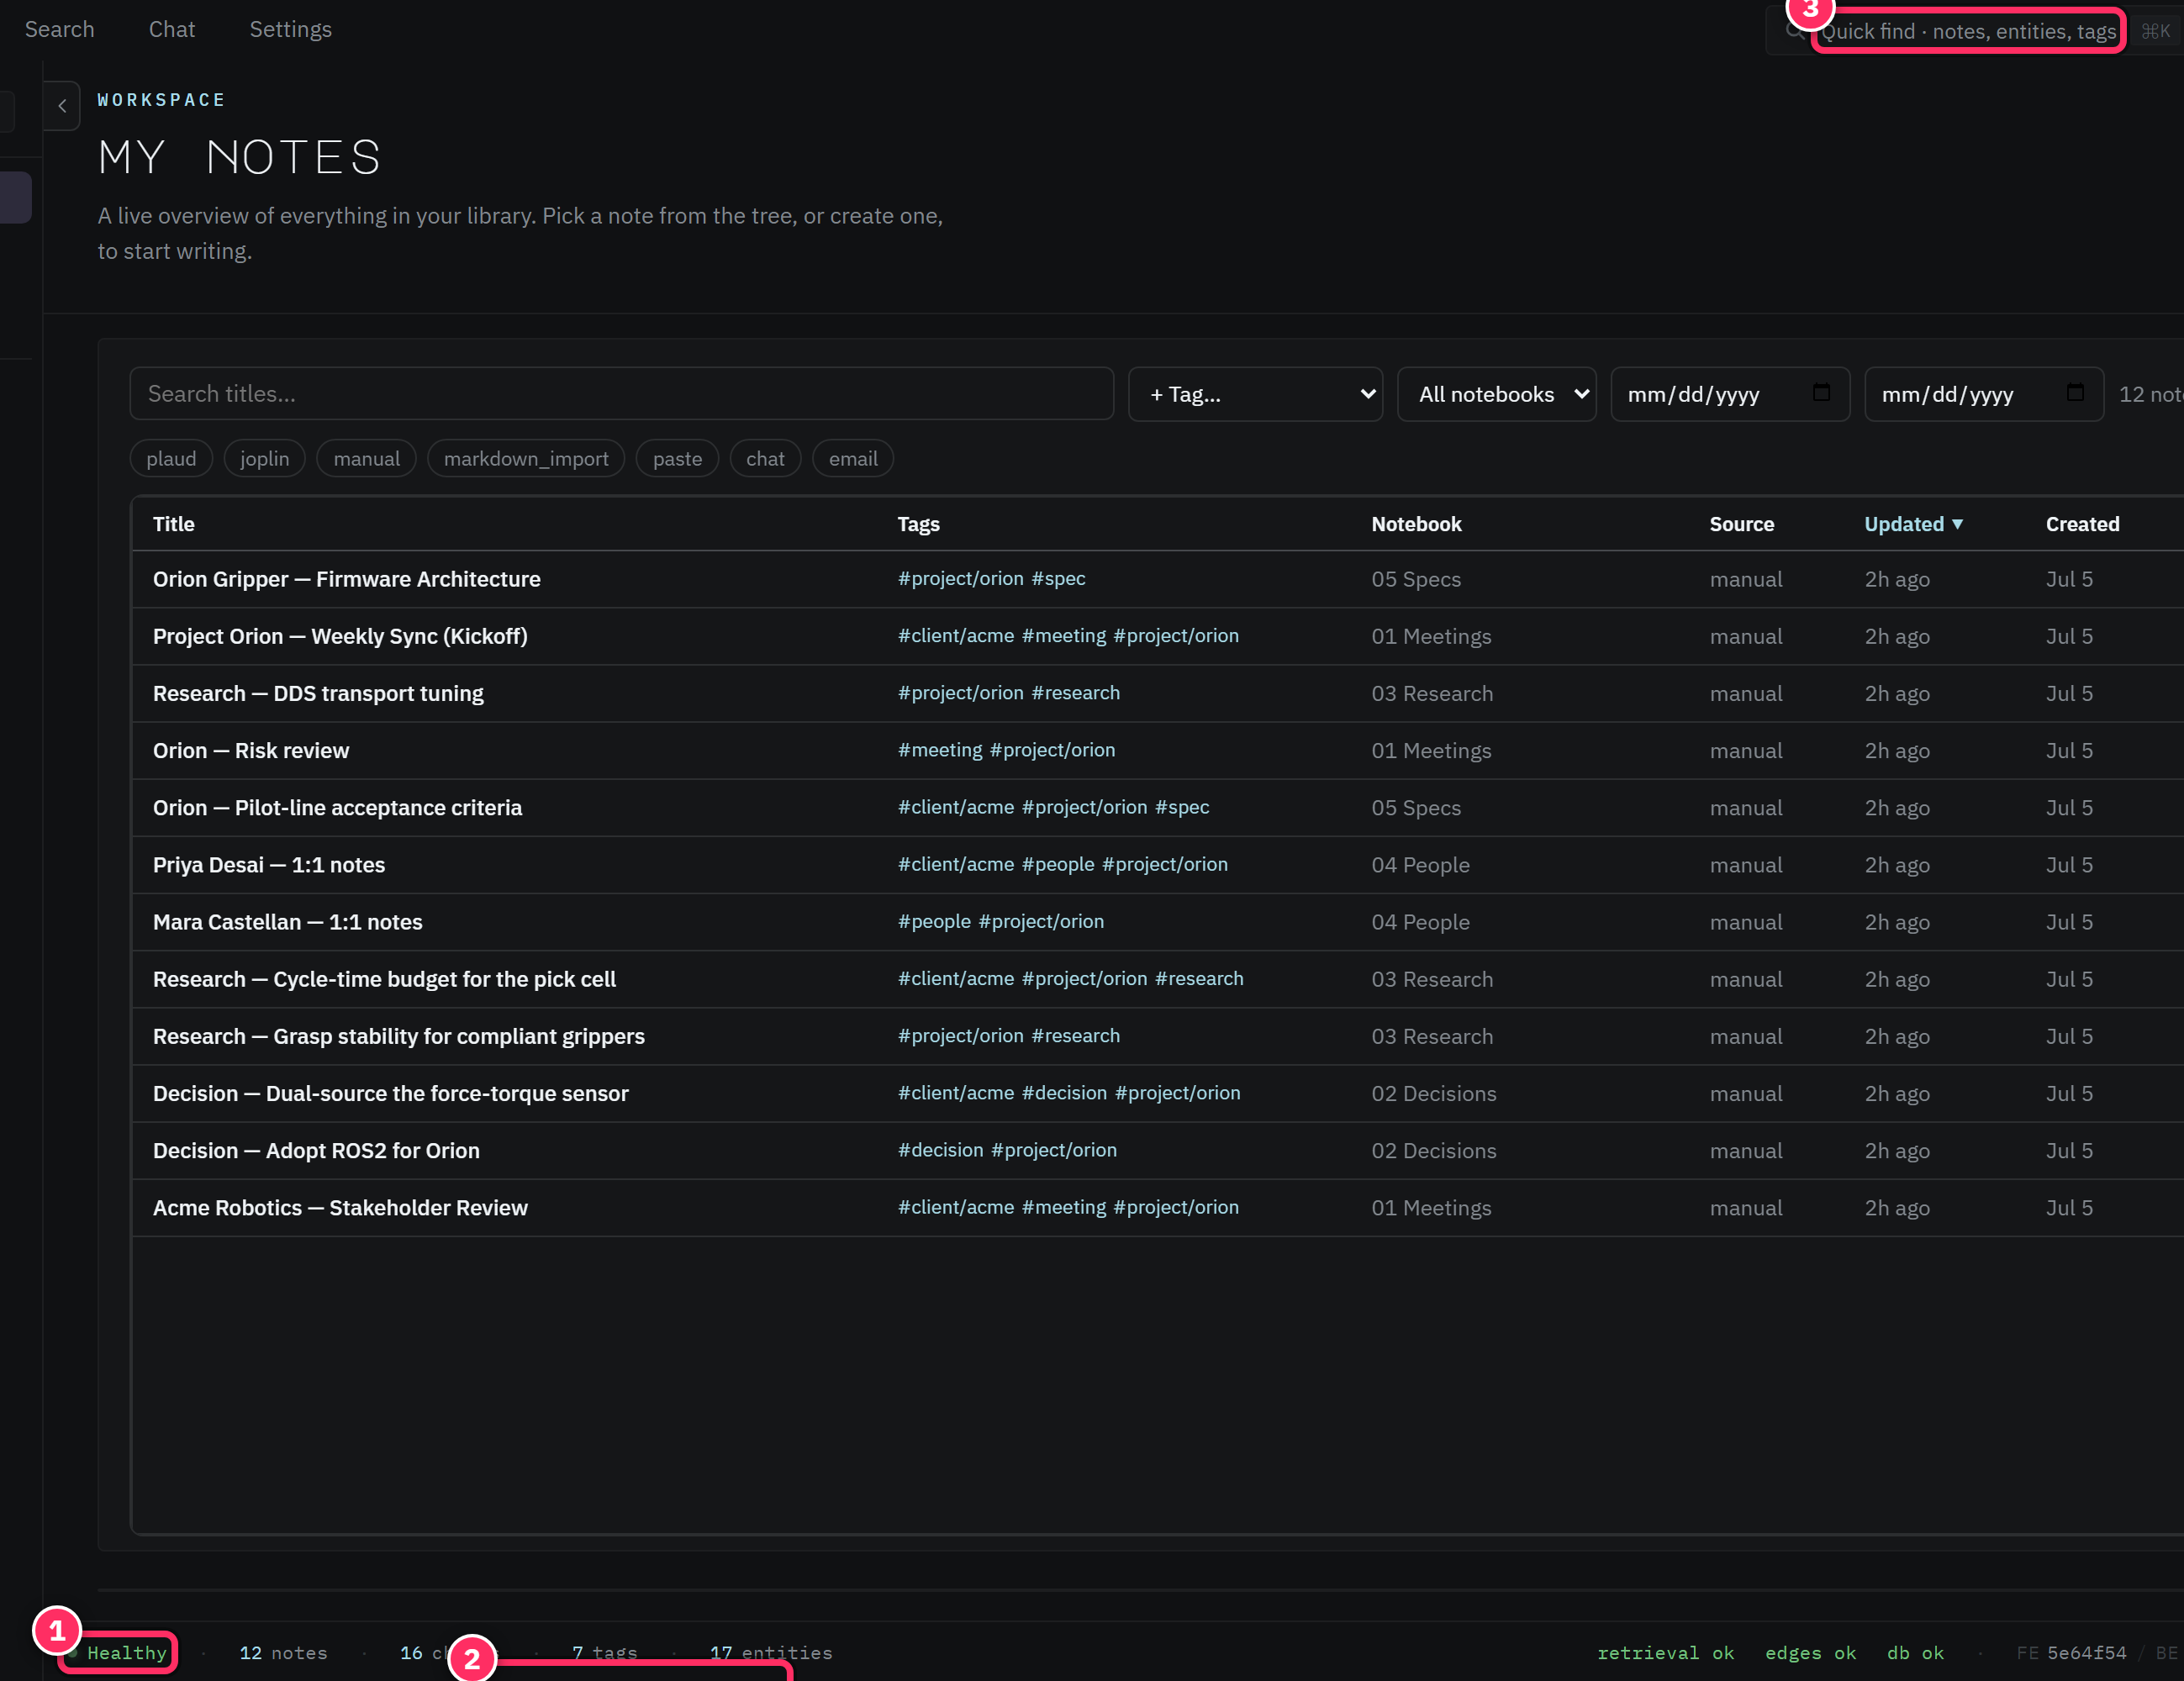
Task: Click #people tag in Priya Desai row
Action: [1058, 863]
